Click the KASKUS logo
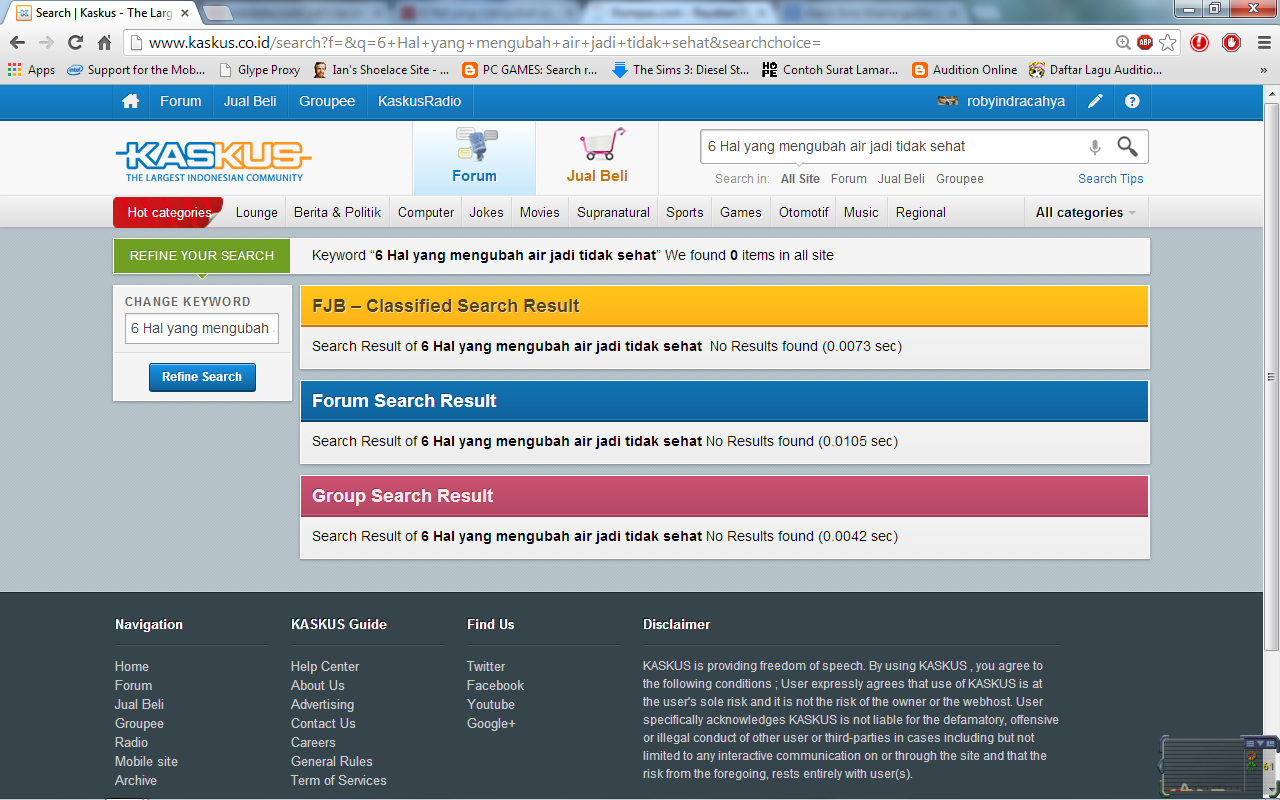Image resolution: width=1280 pixels, height=800 pixels. tap(214, 160)
